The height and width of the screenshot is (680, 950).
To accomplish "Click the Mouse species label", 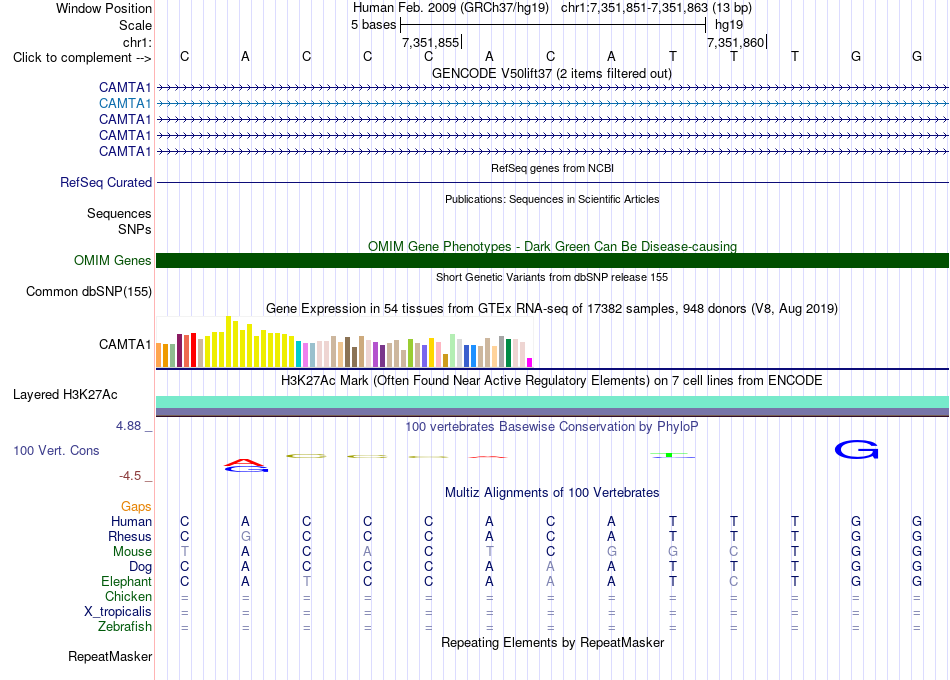I will [x=132, y=552].
